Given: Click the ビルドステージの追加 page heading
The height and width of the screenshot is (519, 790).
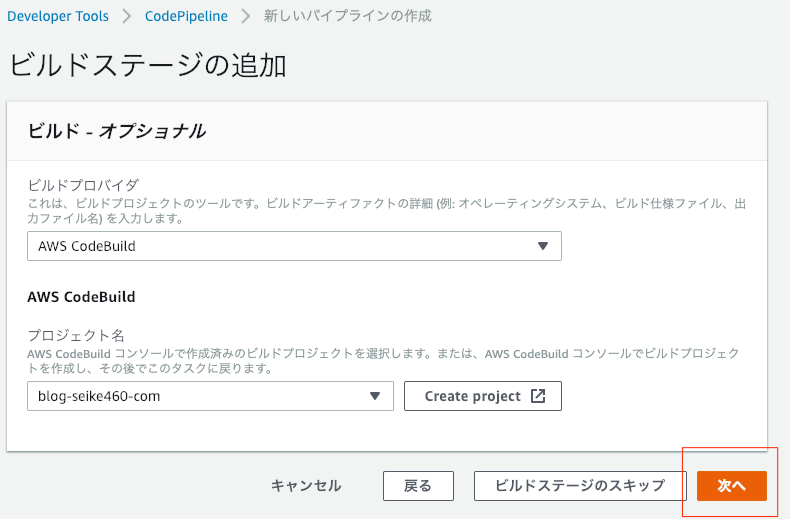Looking at the screenshot, I should (148, 66).
